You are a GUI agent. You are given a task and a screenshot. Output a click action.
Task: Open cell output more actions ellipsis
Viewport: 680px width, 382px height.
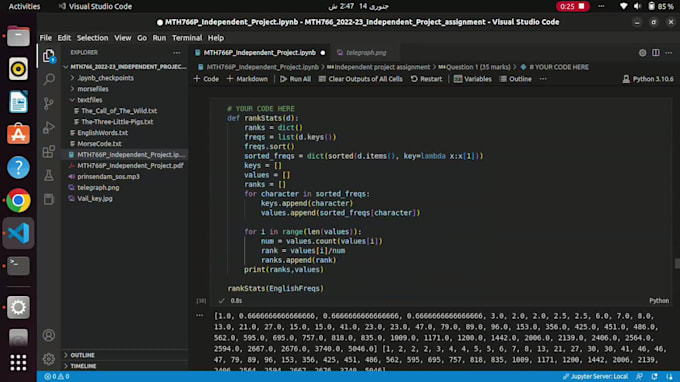click(199, 316)
